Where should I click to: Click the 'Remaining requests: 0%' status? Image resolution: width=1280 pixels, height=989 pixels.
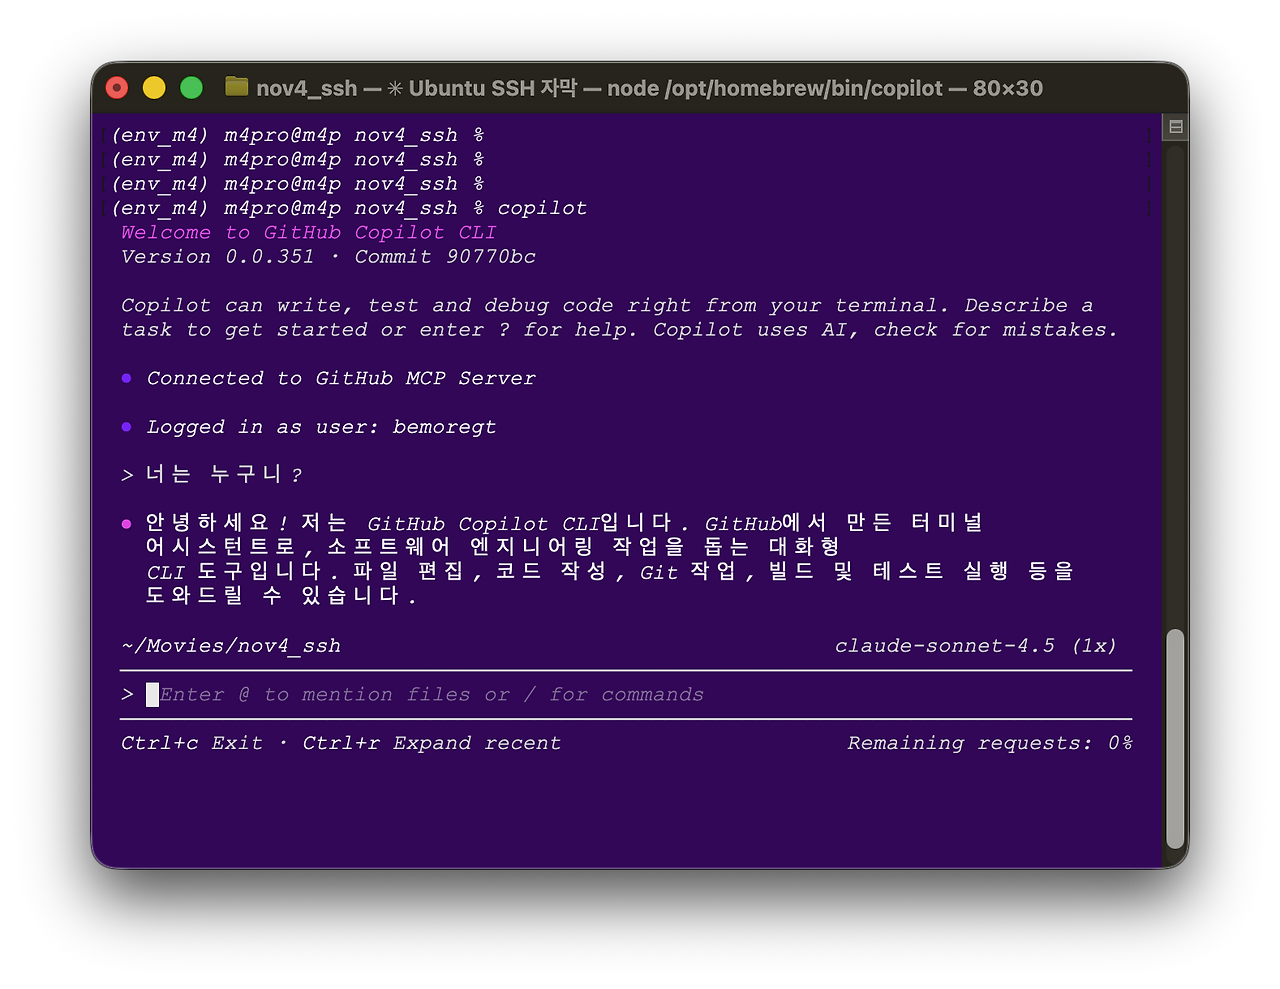990,743
